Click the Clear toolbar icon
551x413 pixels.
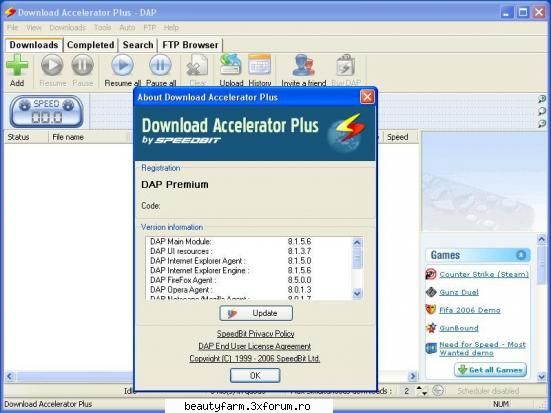197,65
